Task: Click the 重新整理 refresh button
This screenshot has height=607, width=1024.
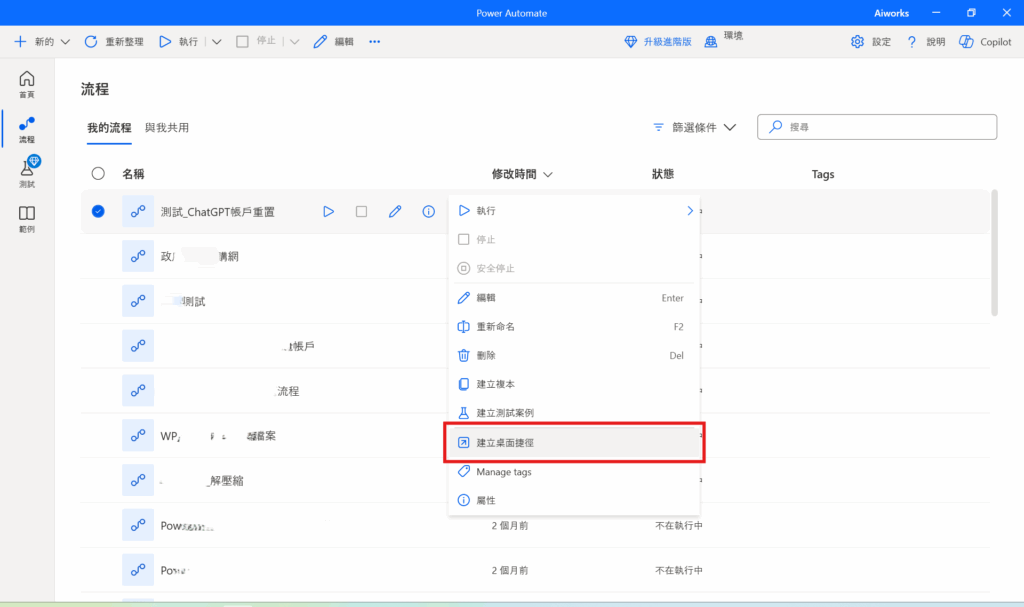Action: coord(114,42)
